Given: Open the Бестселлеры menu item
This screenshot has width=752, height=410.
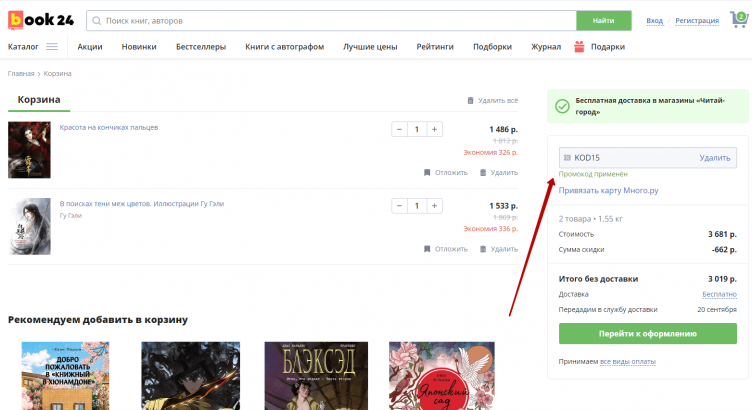Looking at the screenshot, I should pyautogui.click(x=200, y=47).
